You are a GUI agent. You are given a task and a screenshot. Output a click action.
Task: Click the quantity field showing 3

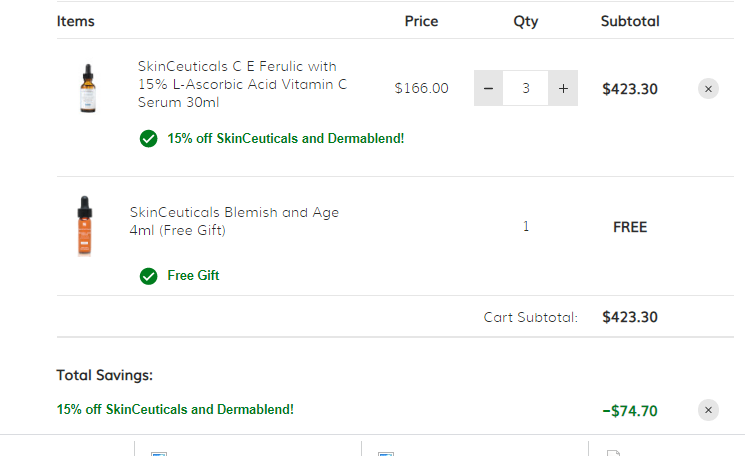click(525, 88)
